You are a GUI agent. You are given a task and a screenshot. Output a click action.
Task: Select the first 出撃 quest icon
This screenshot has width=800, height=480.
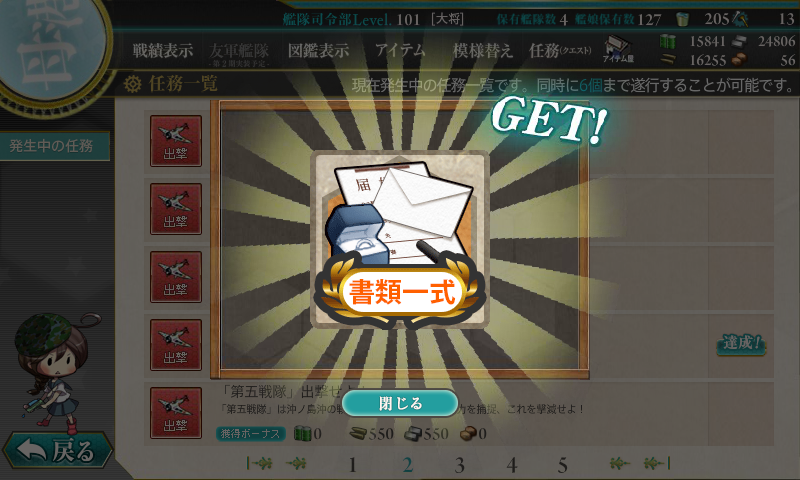tap(176, 141)
